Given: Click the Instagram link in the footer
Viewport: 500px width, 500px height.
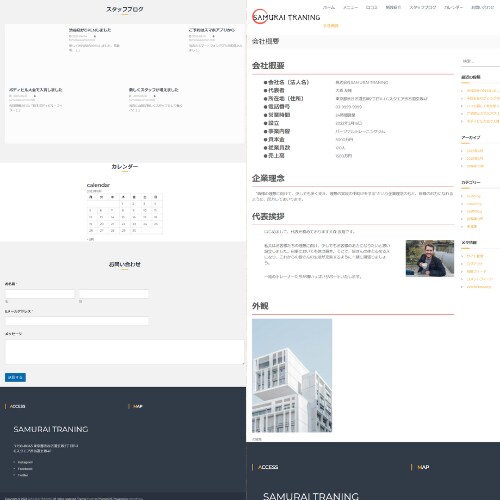Looking at the screenshot, I should 25,462.
